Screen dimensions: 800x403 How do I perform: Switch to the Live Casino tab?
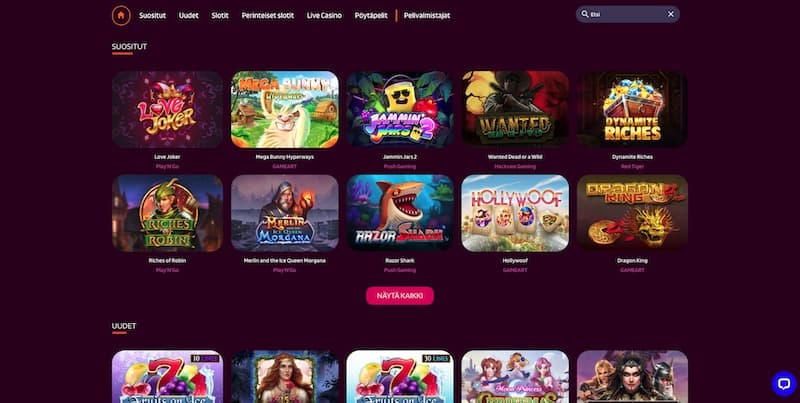point(324,15)
